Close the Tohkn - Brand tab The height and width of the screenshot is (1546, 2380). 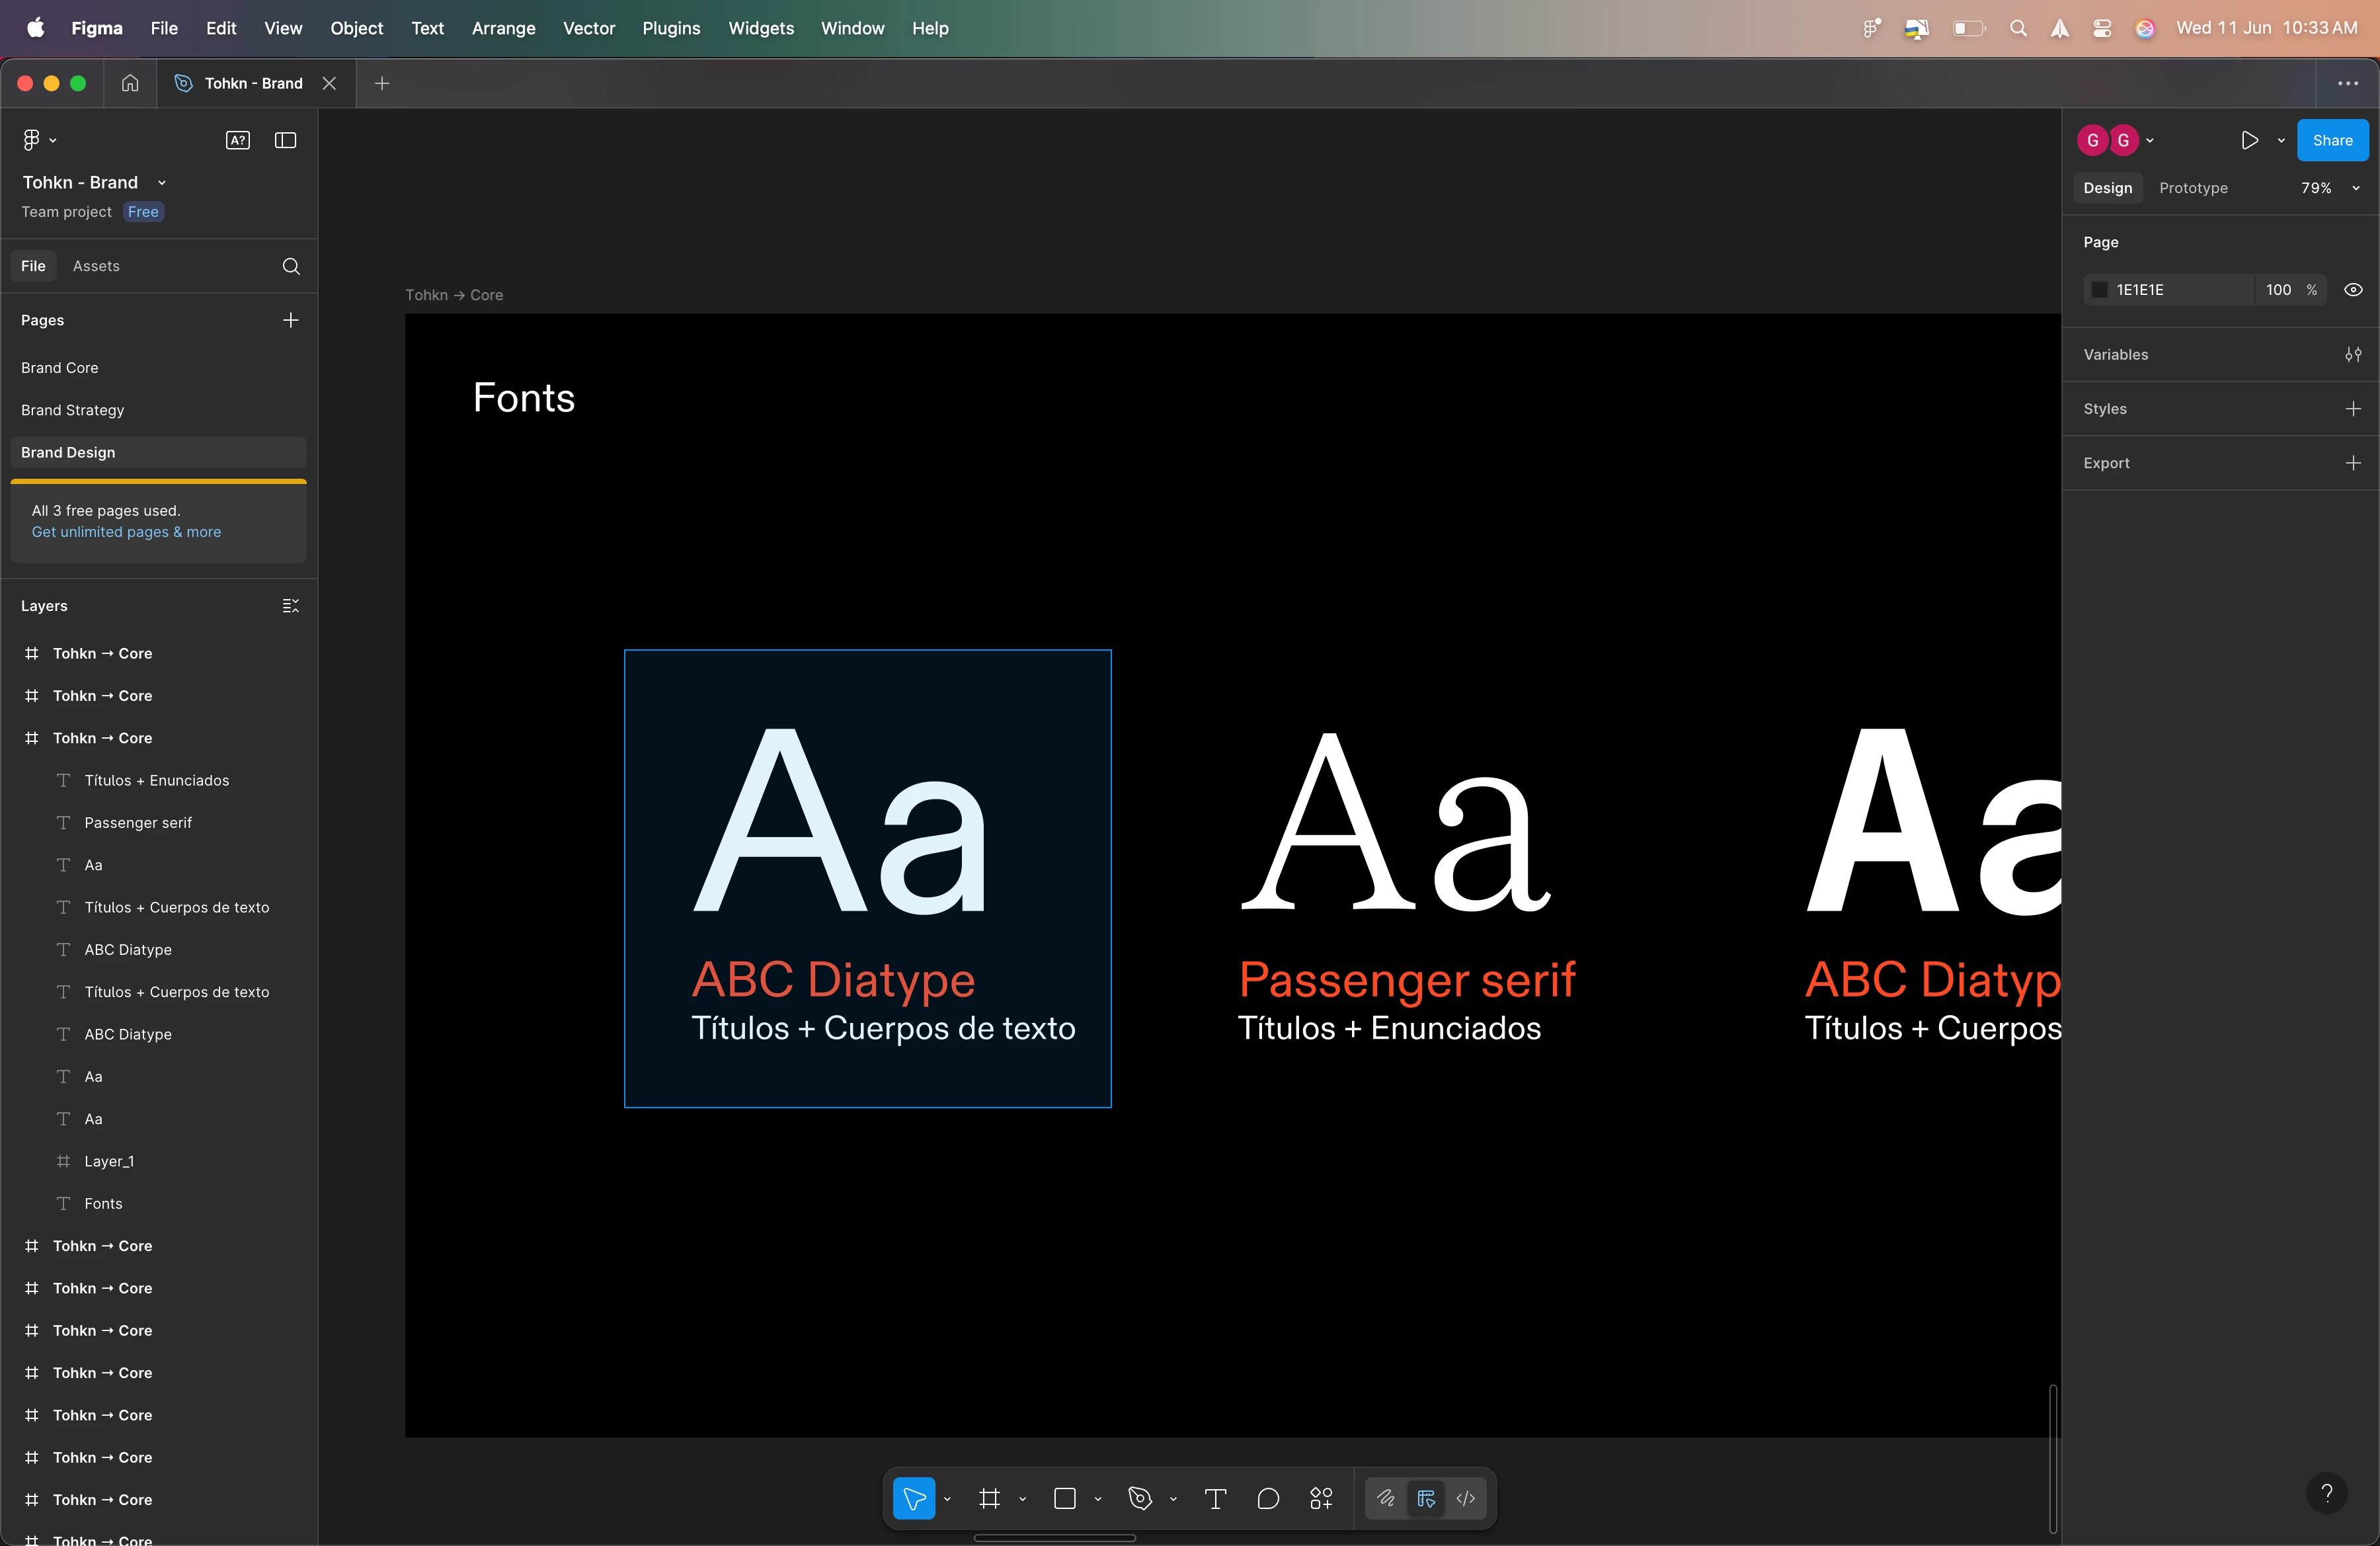tap(329, 83)
